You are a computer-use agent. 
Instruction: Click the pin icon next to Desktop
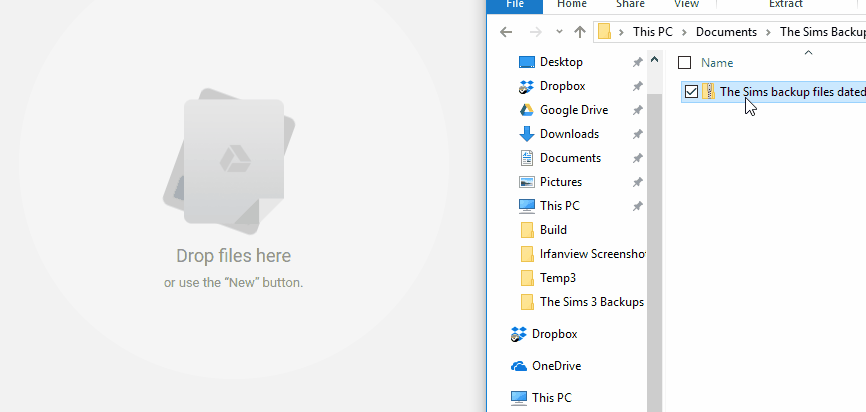[x=637, y=62]
